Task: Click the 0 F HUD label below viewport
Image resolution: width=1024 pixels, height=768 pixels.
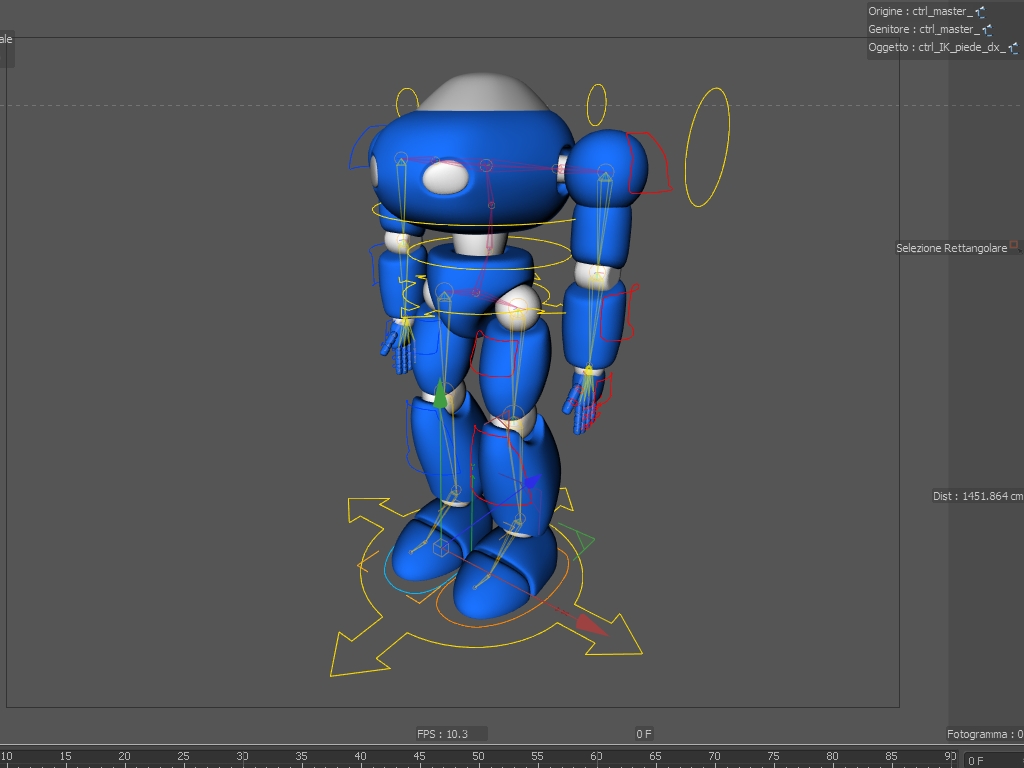Action: click(644, 734)
